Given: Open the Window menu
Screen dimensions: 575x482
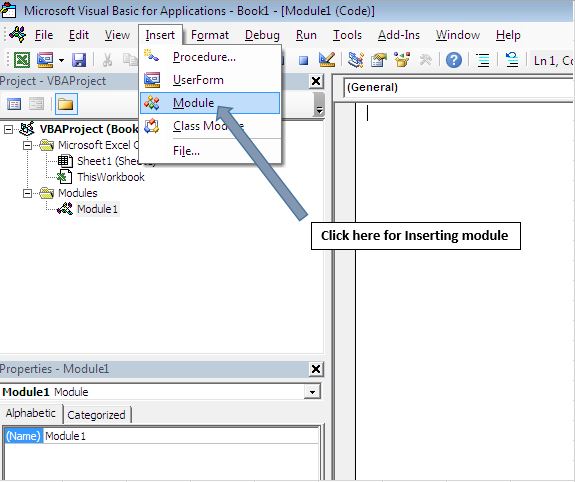Looking at the screenshot, I should coord(458,35).
